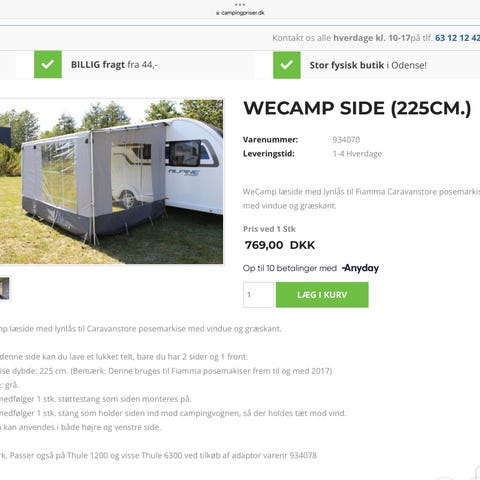Image resolution: width=480 pixels, height=480 pixels.
Task: Click the BILLIG fragt fra 44,- banner text
Action: tap(114, 65)
